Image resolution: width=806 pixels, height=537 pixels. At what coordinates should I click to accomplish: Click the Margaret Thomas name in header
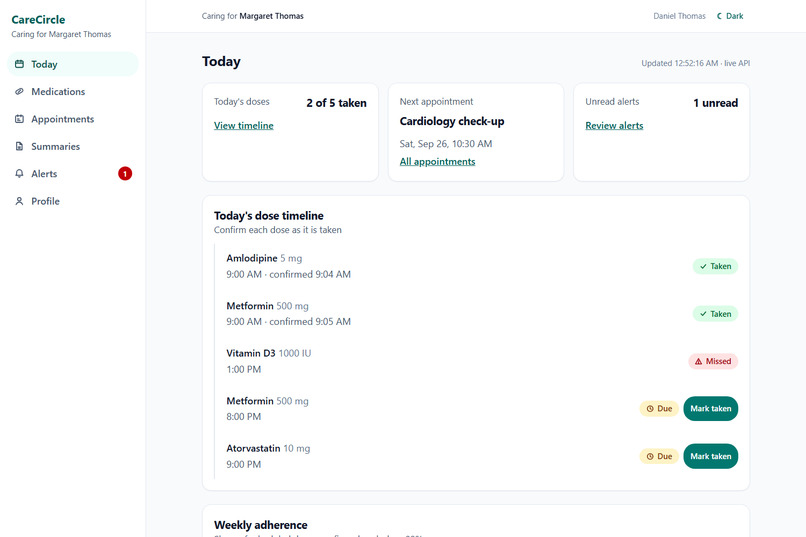(x=271, y=16)
